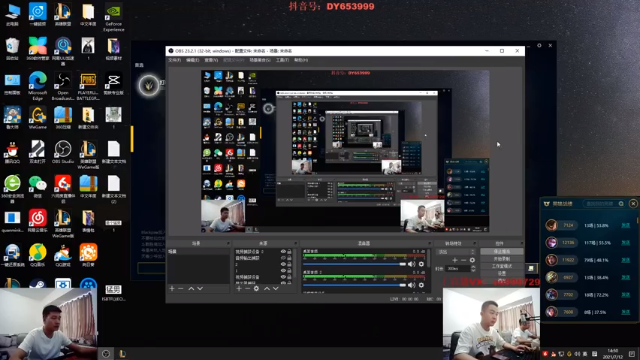
Task: Open notification center icon in taskbar
Action: pyautogui.click(x=632, y=353)
